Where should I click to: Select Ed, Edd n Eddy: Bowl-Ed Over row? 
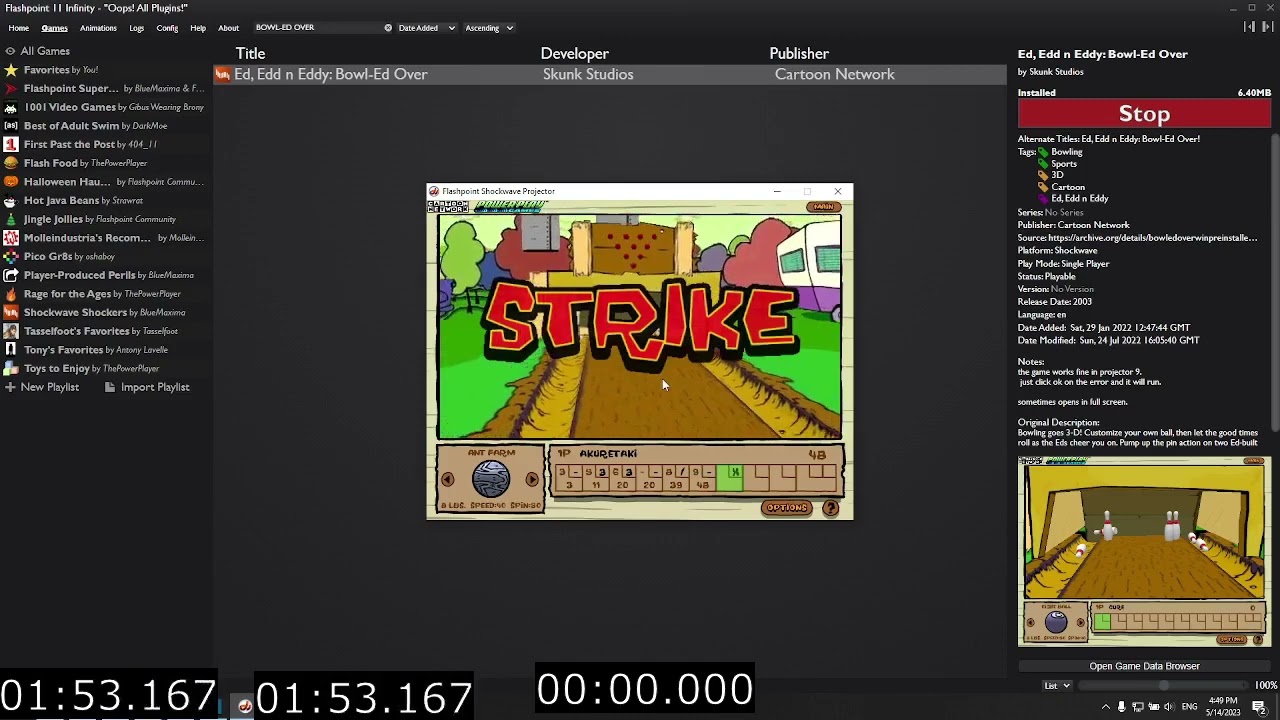pyautogui.click(x=610, y=74)
